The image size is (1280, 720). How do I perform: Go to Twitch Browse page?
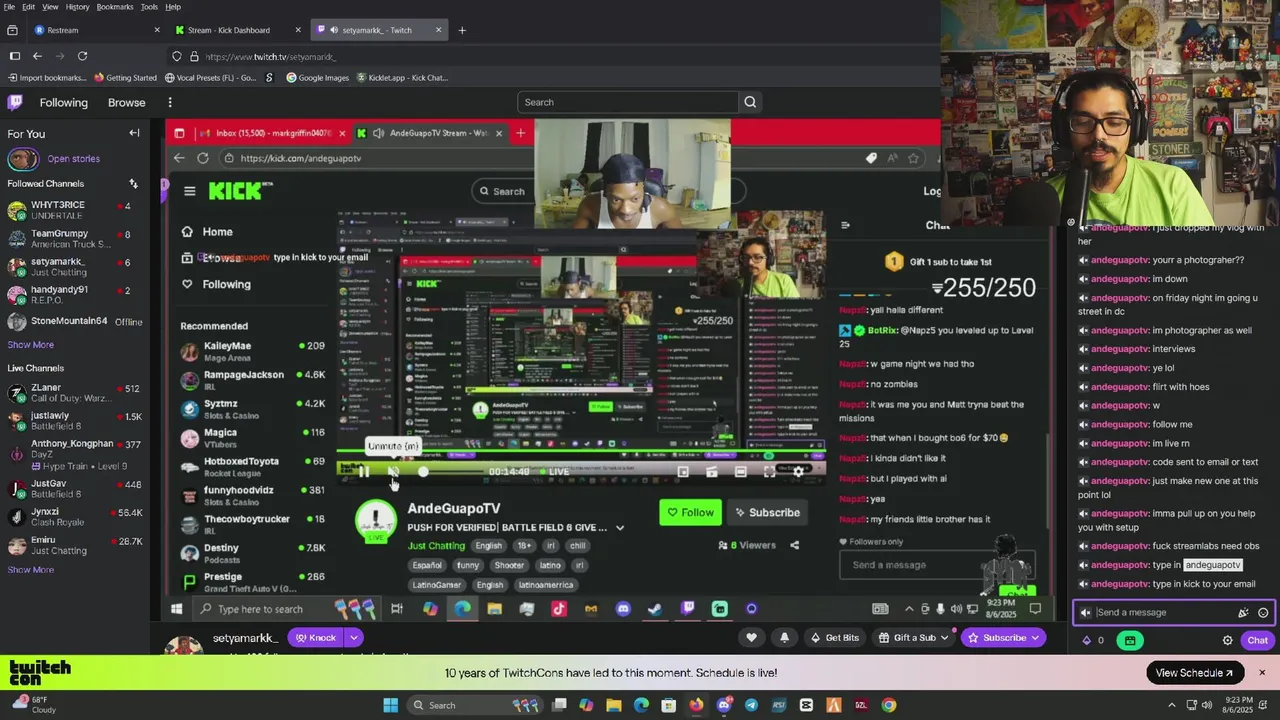pos(126,102)
